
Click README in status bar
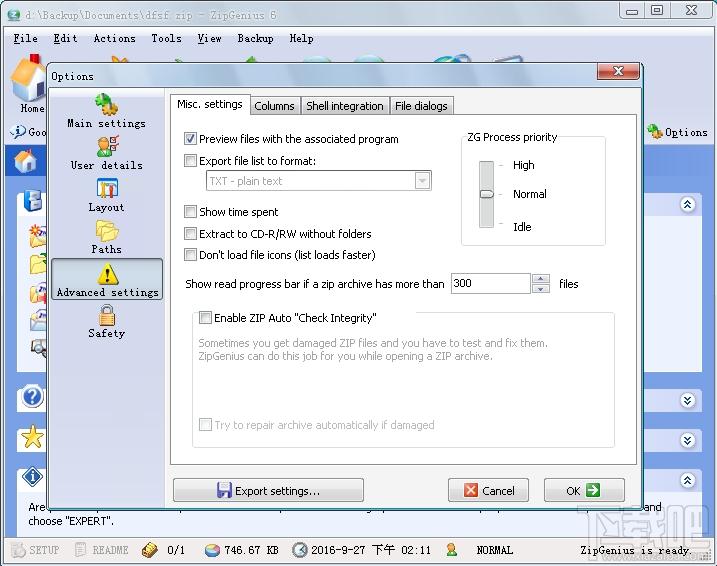101,550
